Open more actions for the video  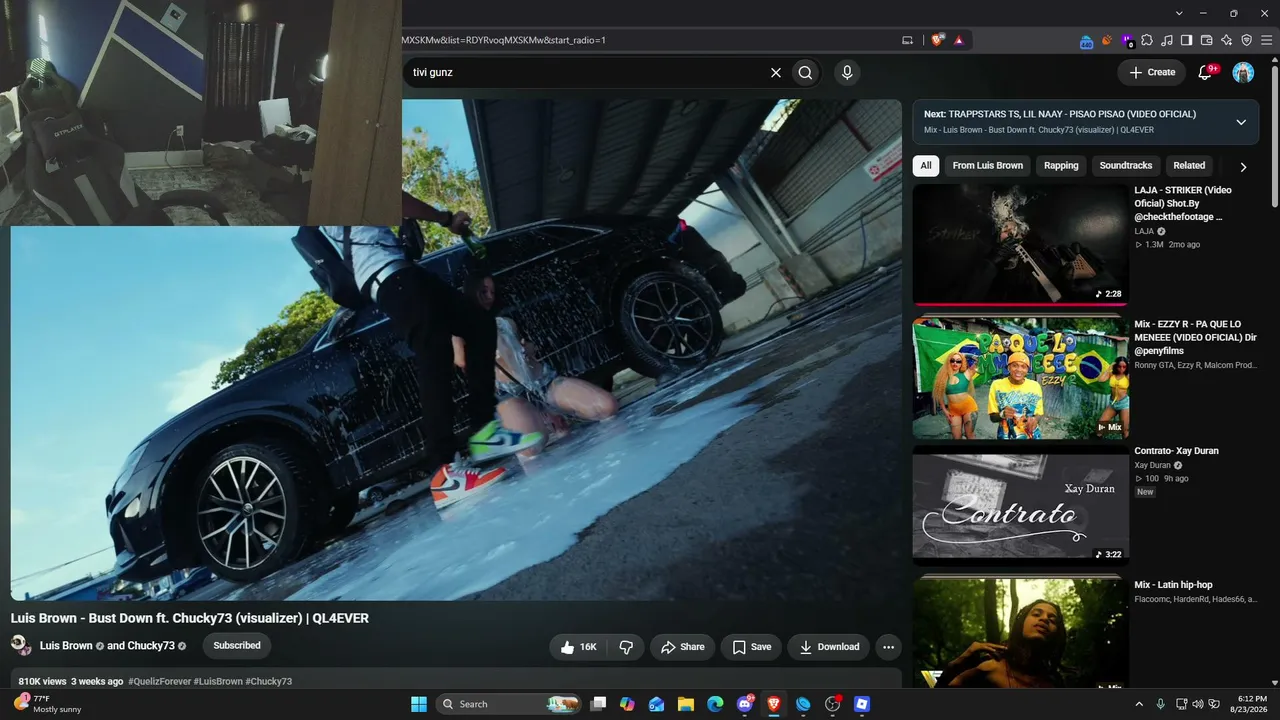coord(888,647)
